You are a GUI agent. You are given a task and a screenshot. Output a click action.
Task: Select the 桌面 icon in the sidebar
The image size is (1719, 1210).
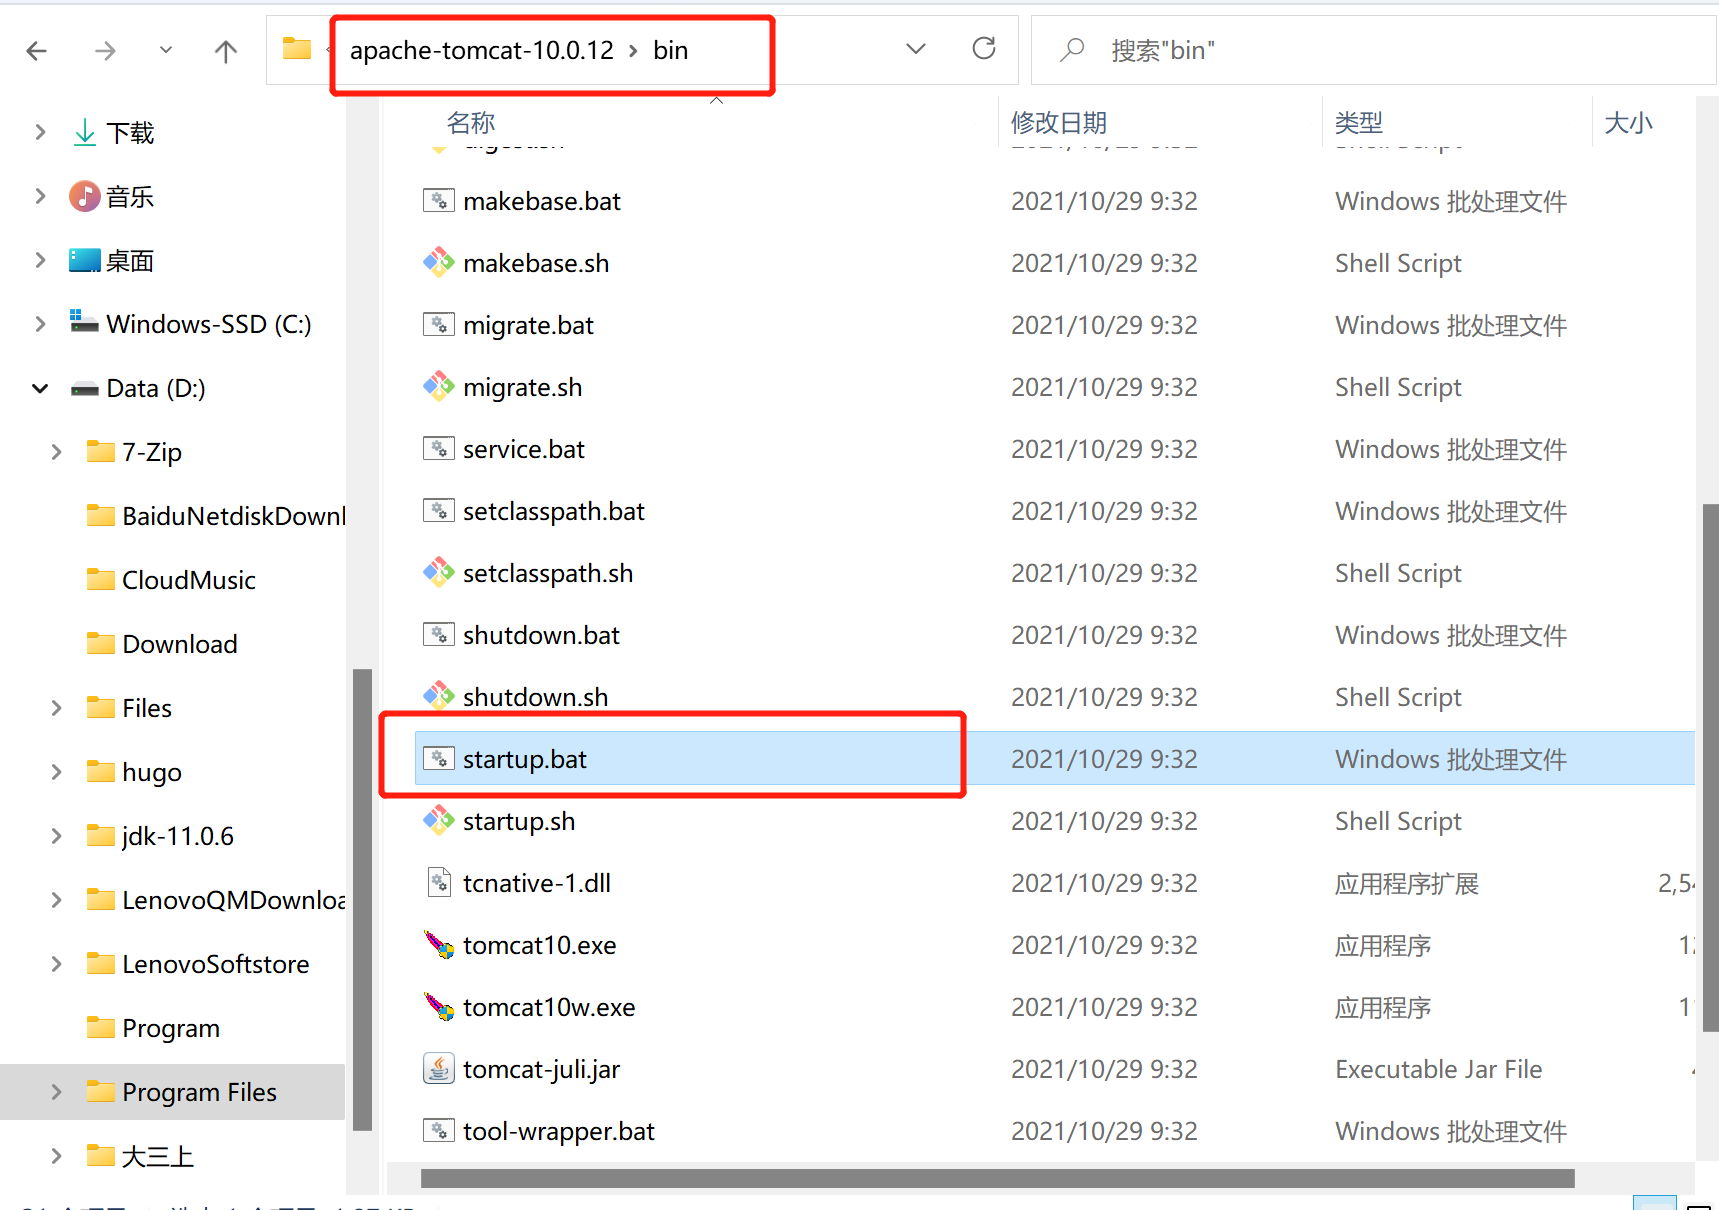(x=85, y=260)
